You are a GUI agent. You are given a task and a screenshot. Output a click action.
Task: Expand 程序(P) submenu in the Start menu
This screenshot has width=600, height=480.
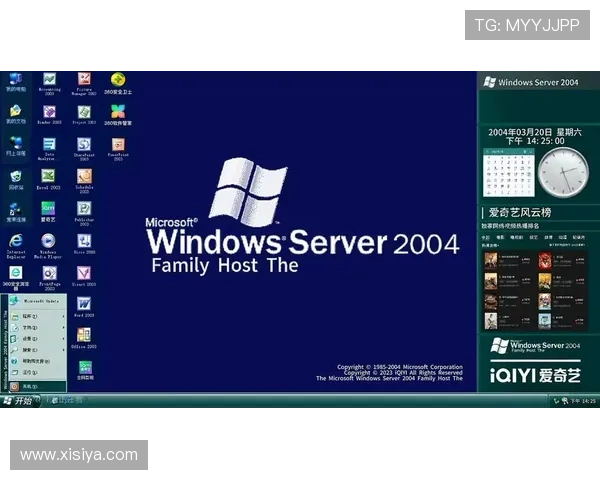click(x=38, y=316)
